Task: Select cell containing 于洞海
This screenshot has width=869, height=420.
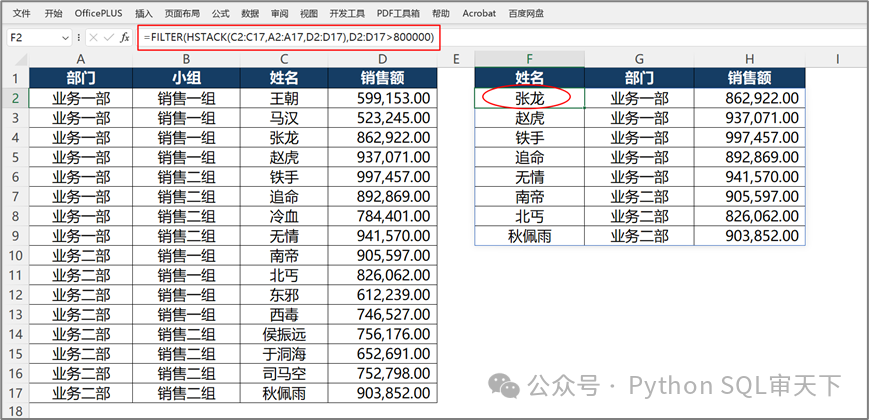Action: [284, 354]
